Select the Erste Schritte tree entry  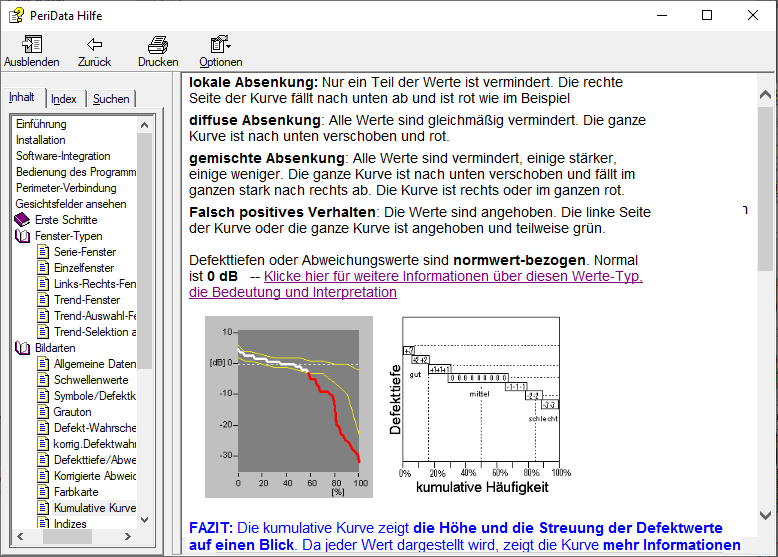coord(66,220)
